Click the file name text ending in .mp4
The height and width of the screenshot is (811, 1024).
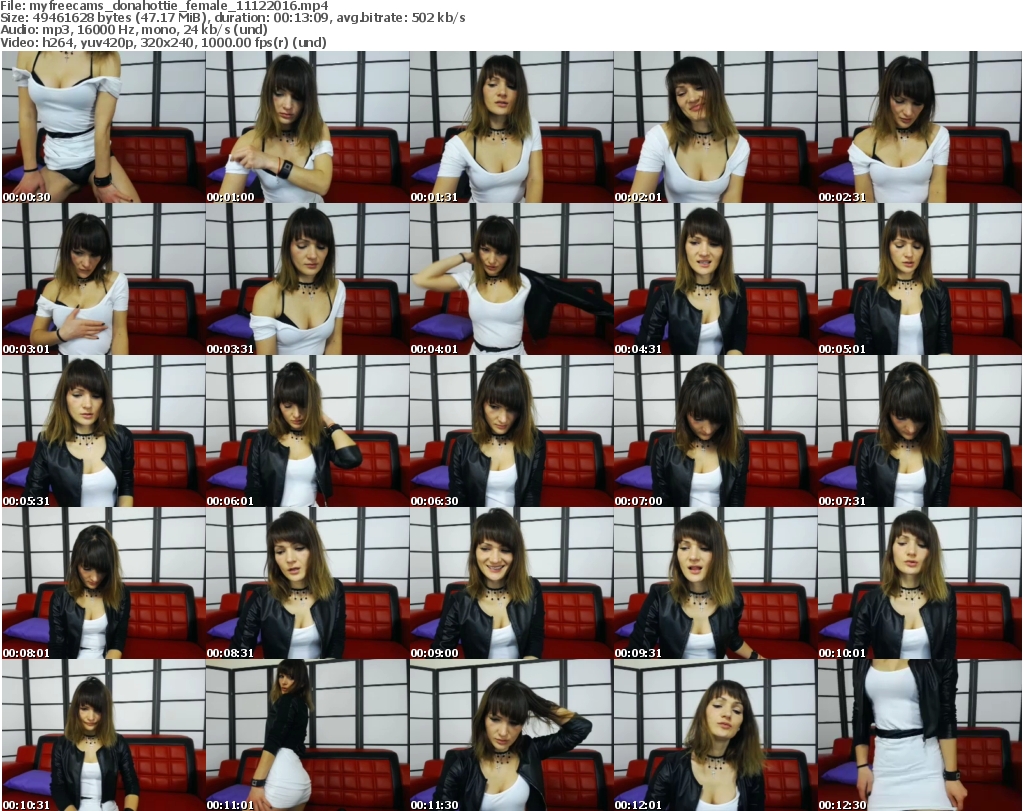tap(178, 6)
